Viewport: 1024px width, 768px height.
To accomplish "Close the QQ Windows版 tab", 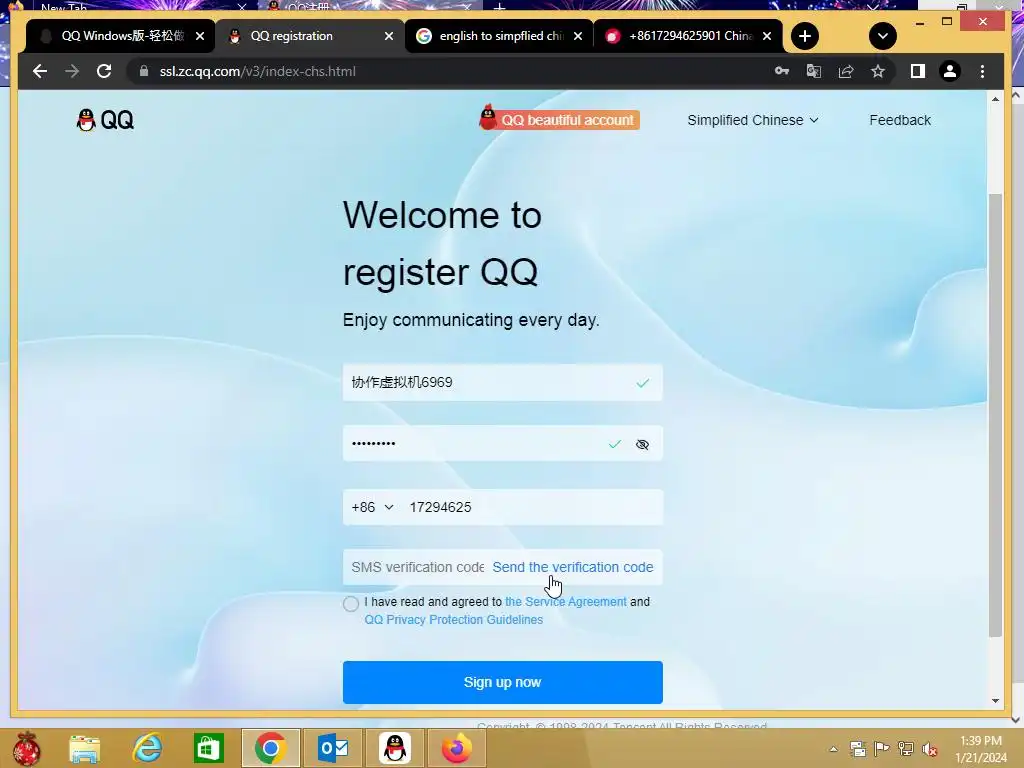I will tap(200, 36).
